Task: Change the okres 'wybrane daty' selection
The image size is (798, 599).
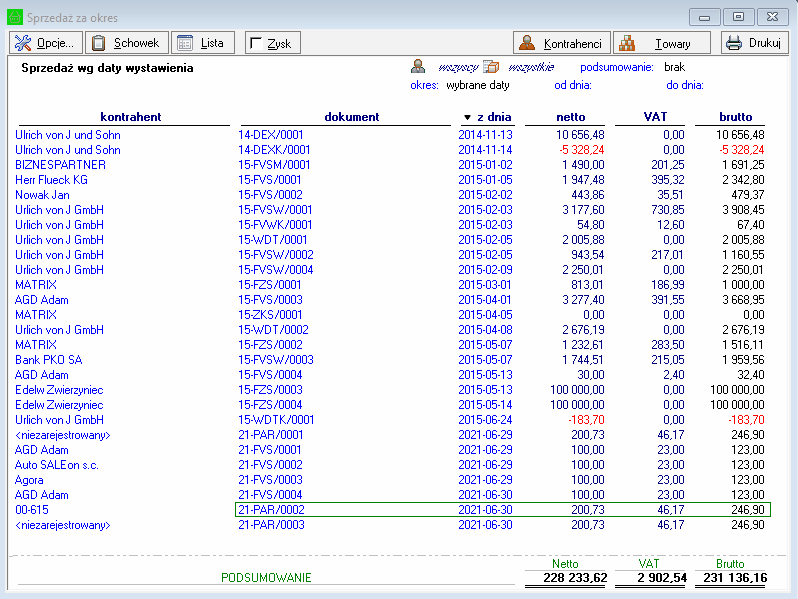Action: (477, 85)
